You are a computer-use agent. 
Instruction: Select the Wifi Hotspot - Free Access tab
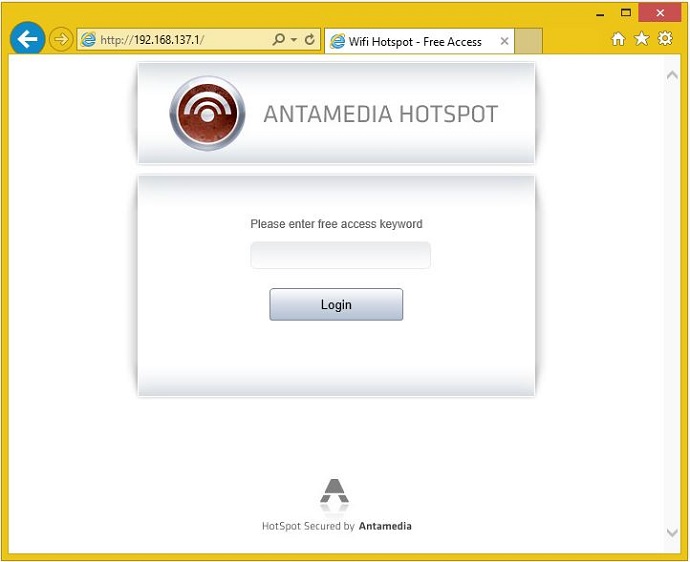tap(419, 41)
